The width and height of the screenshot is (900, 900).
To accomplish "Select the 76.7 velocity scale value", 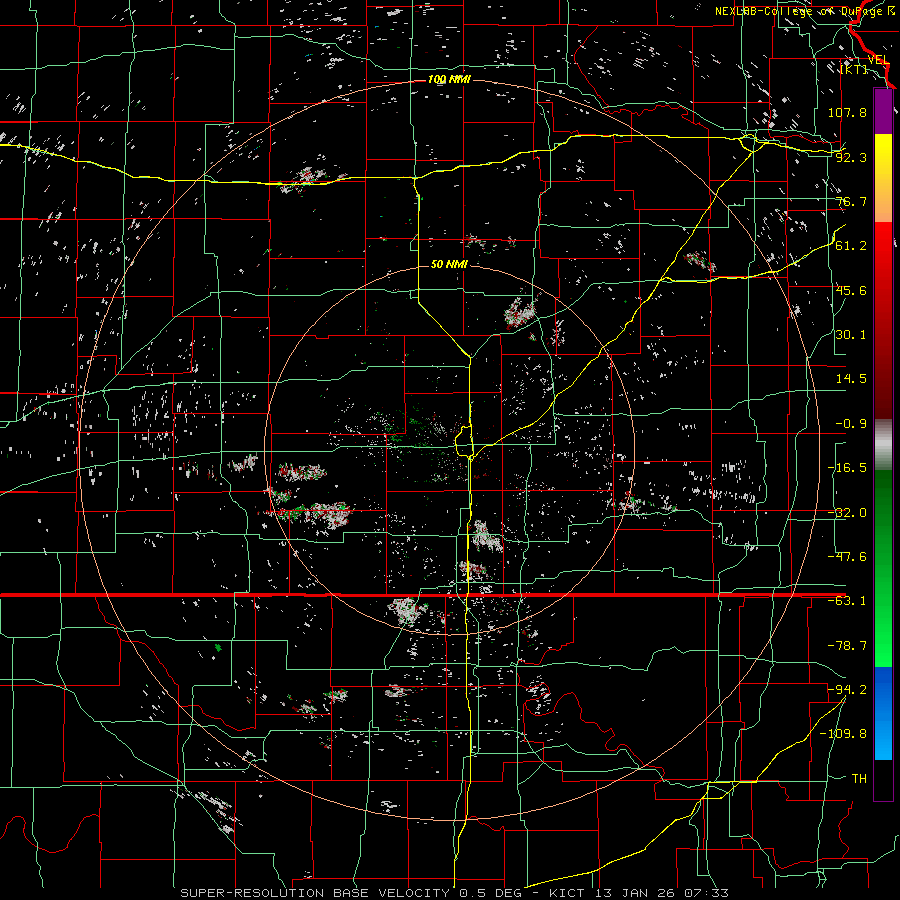I will [851, 201].
